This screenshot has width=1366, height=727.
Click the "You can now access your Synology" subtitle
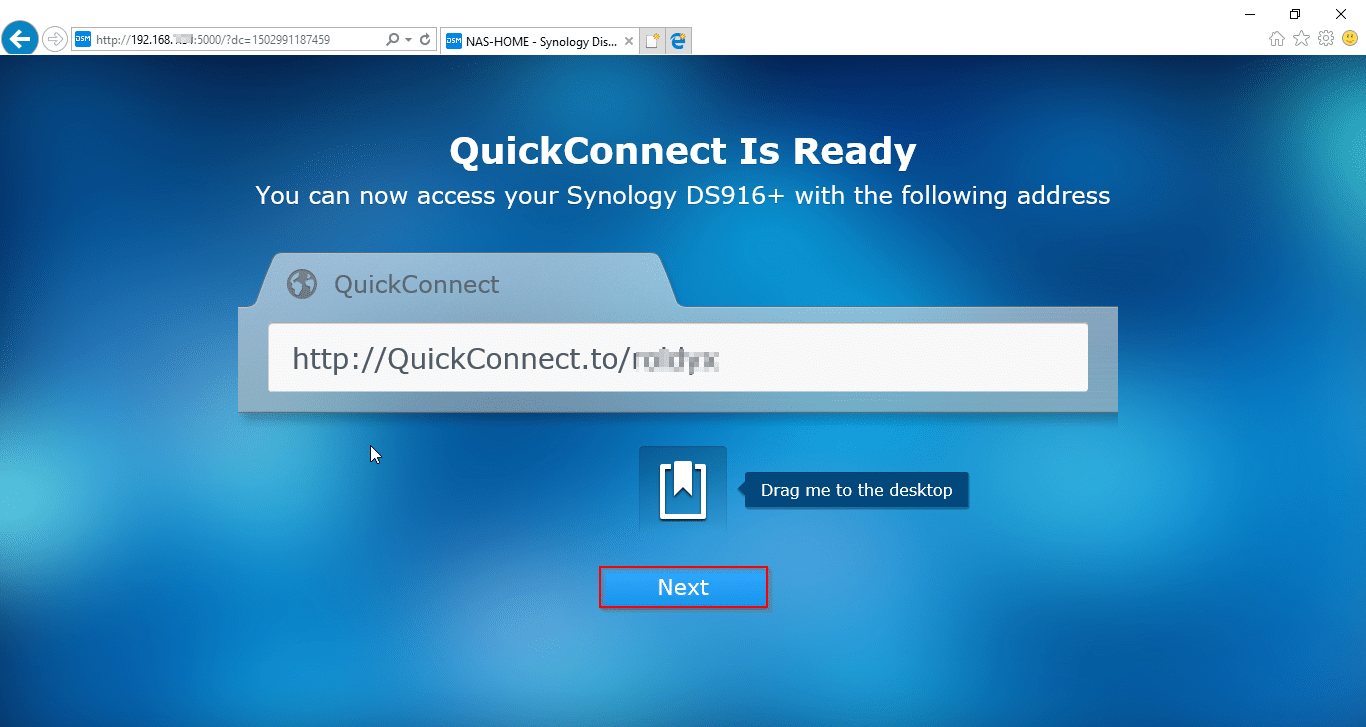[683, 195]
